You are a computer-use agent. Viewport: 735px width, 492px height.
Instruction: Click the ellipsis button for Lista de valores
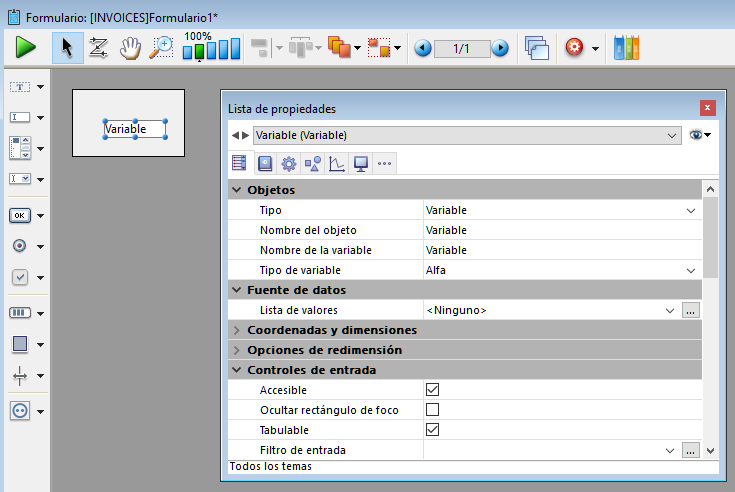(x=690, y=311)
